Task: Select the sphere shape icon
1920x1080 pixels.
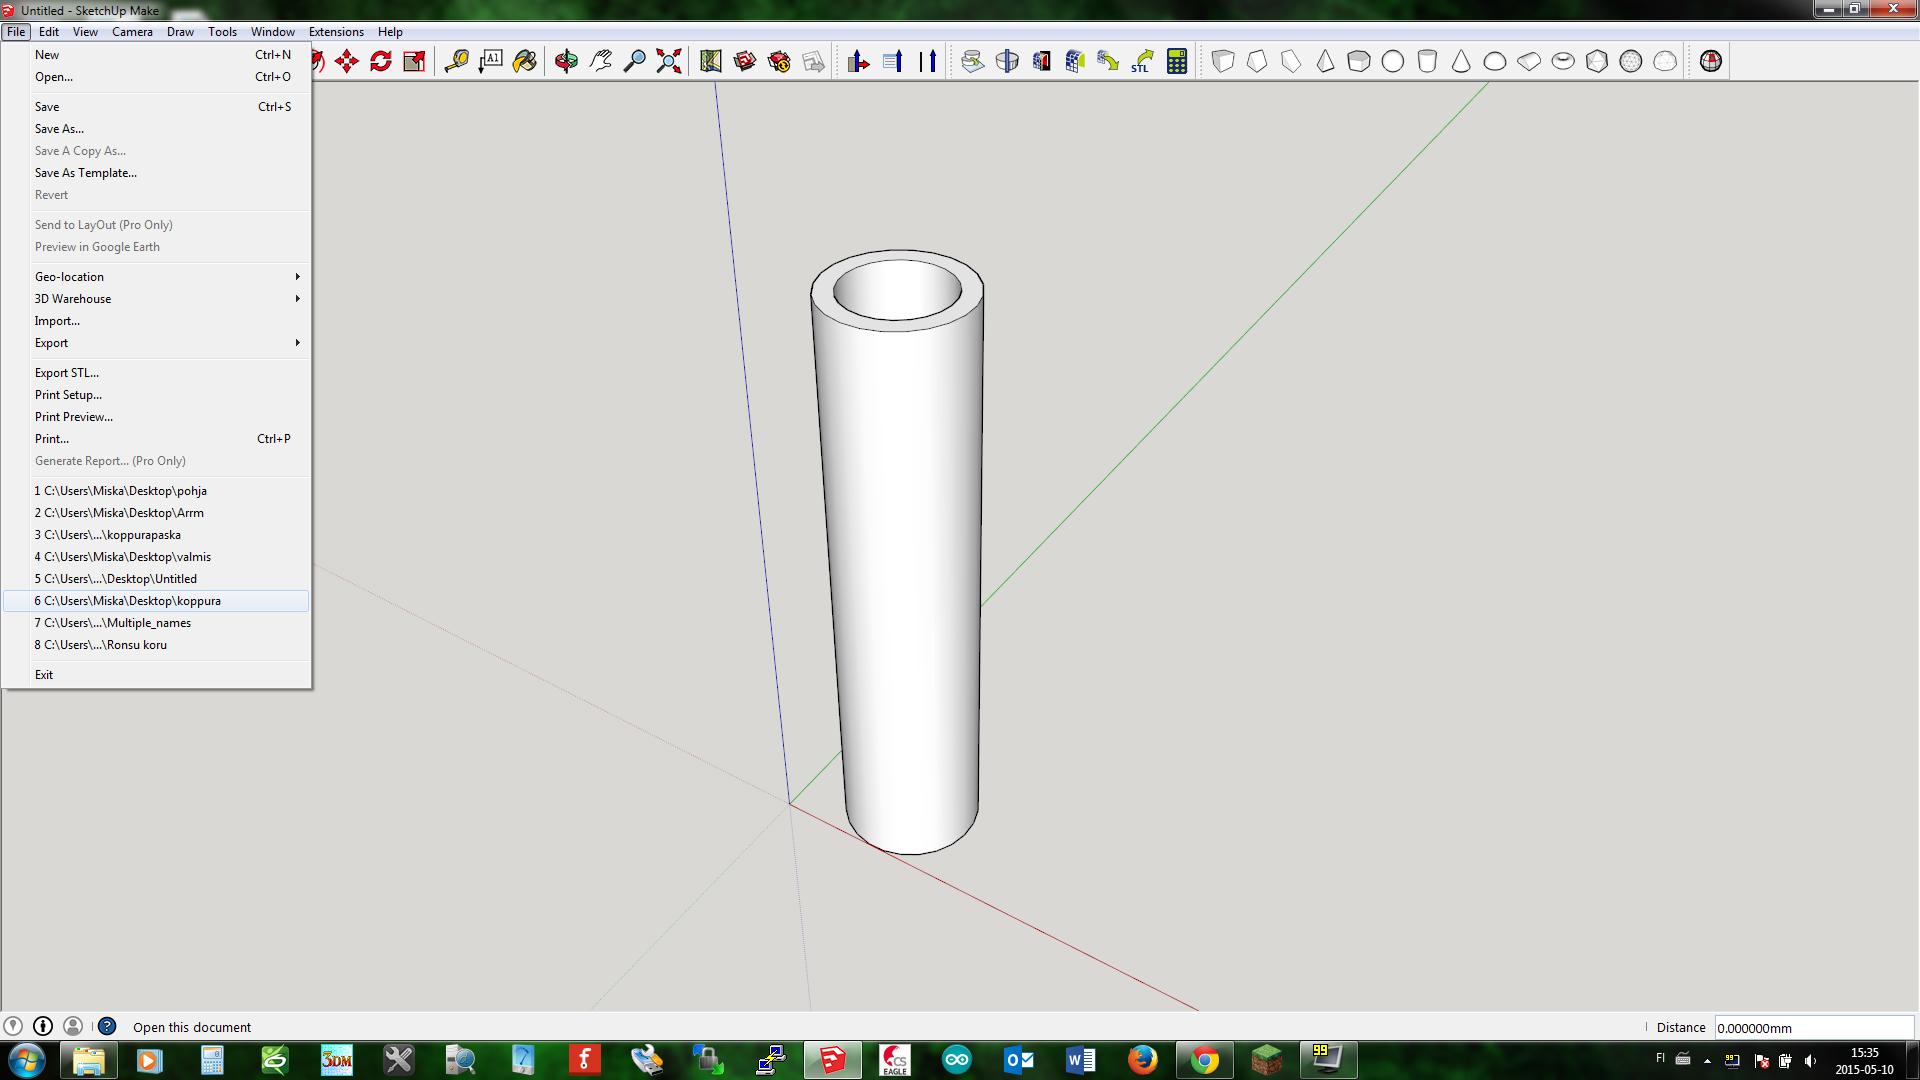Action: 1393,61
